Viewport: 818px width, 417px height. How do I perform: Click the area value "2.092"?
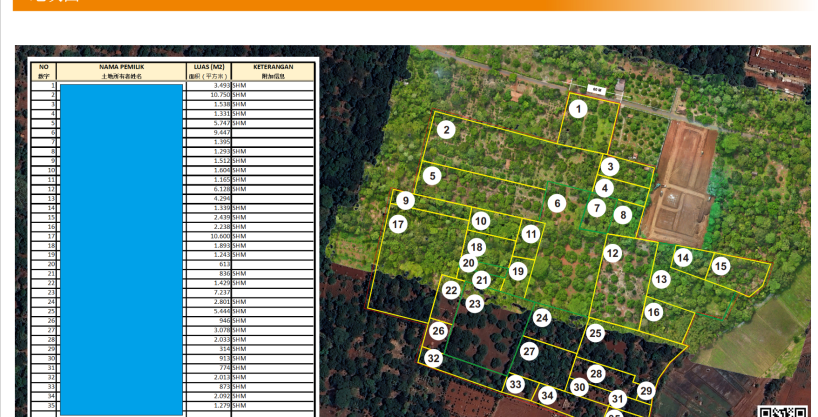(222, 396)
